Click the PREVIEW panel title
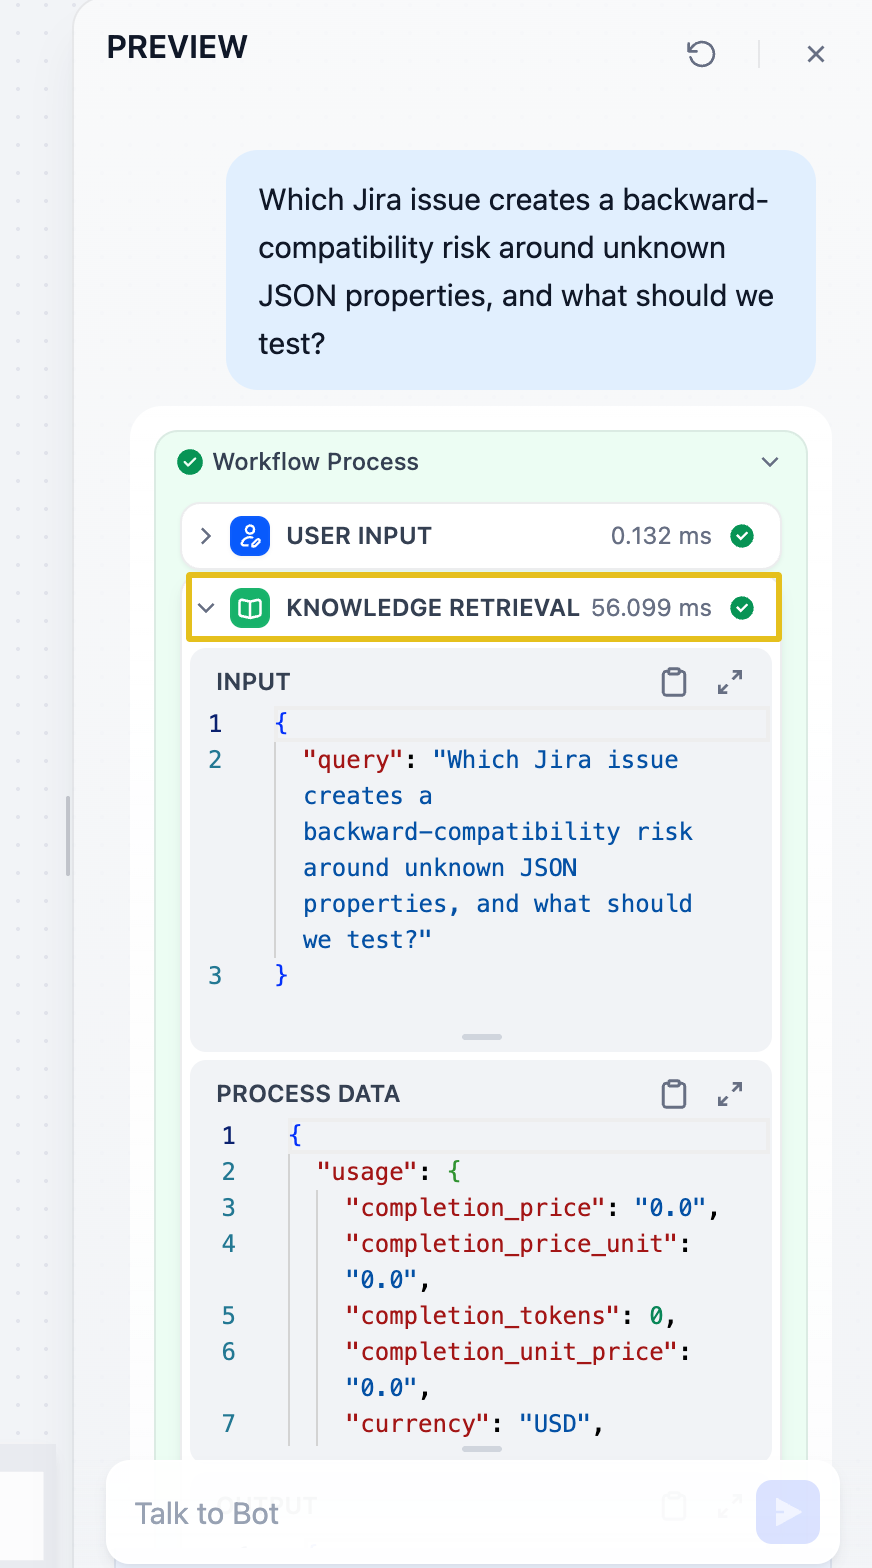This screenshot has width=872, height=1568. (177, 47)
